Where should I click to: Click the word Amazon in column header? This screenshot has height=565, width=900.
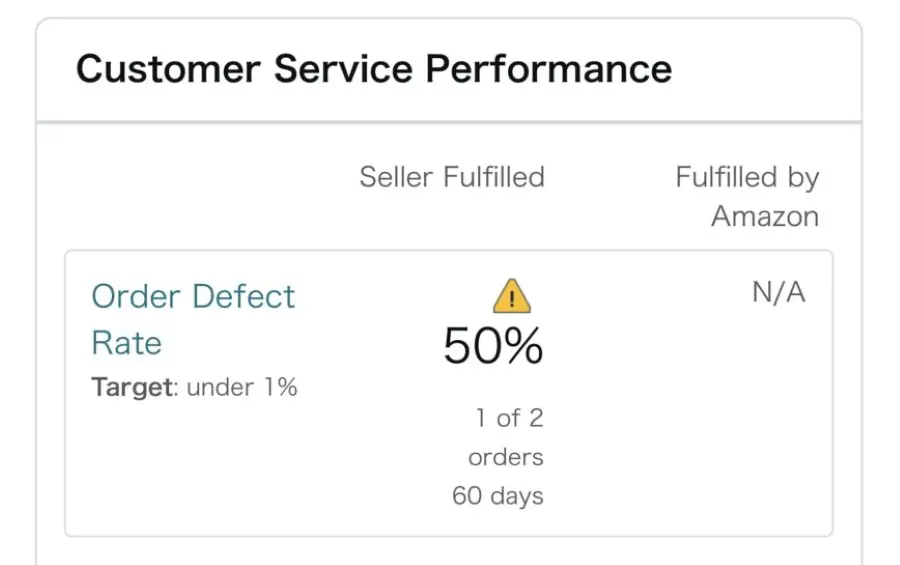[765, 216]
